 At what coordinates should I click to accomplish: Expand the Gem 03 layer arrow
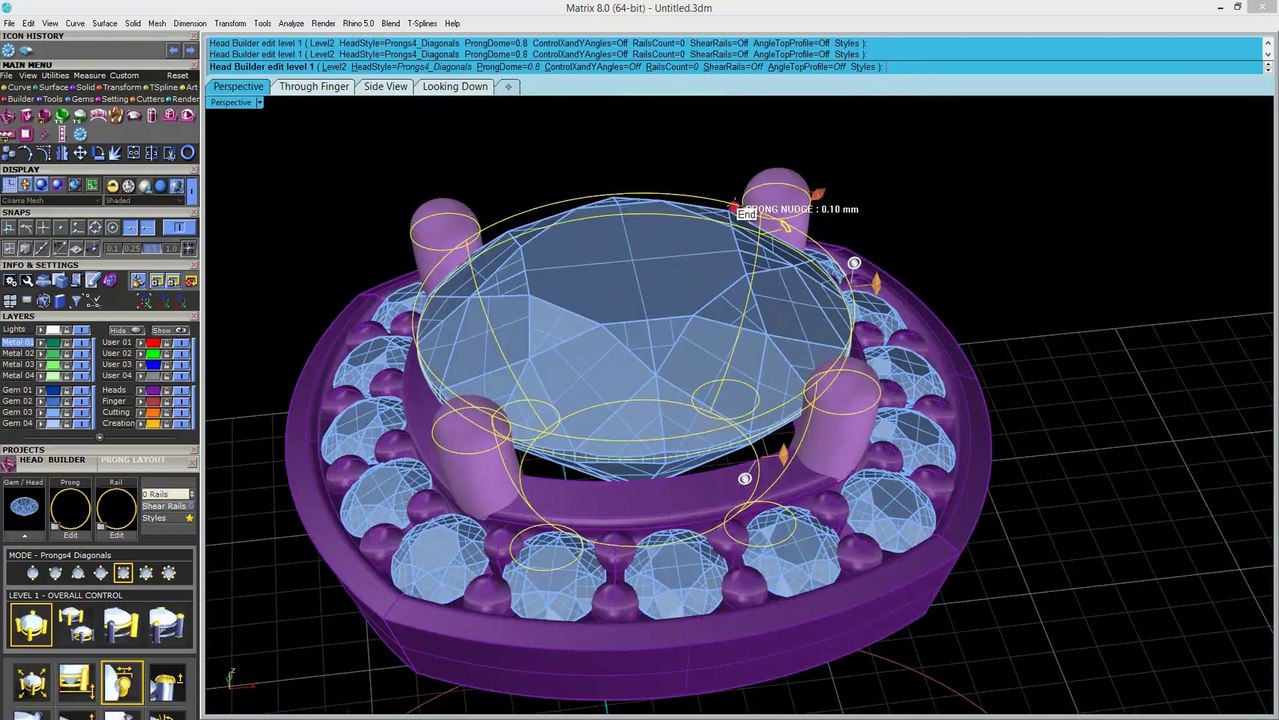pos(41,412)
